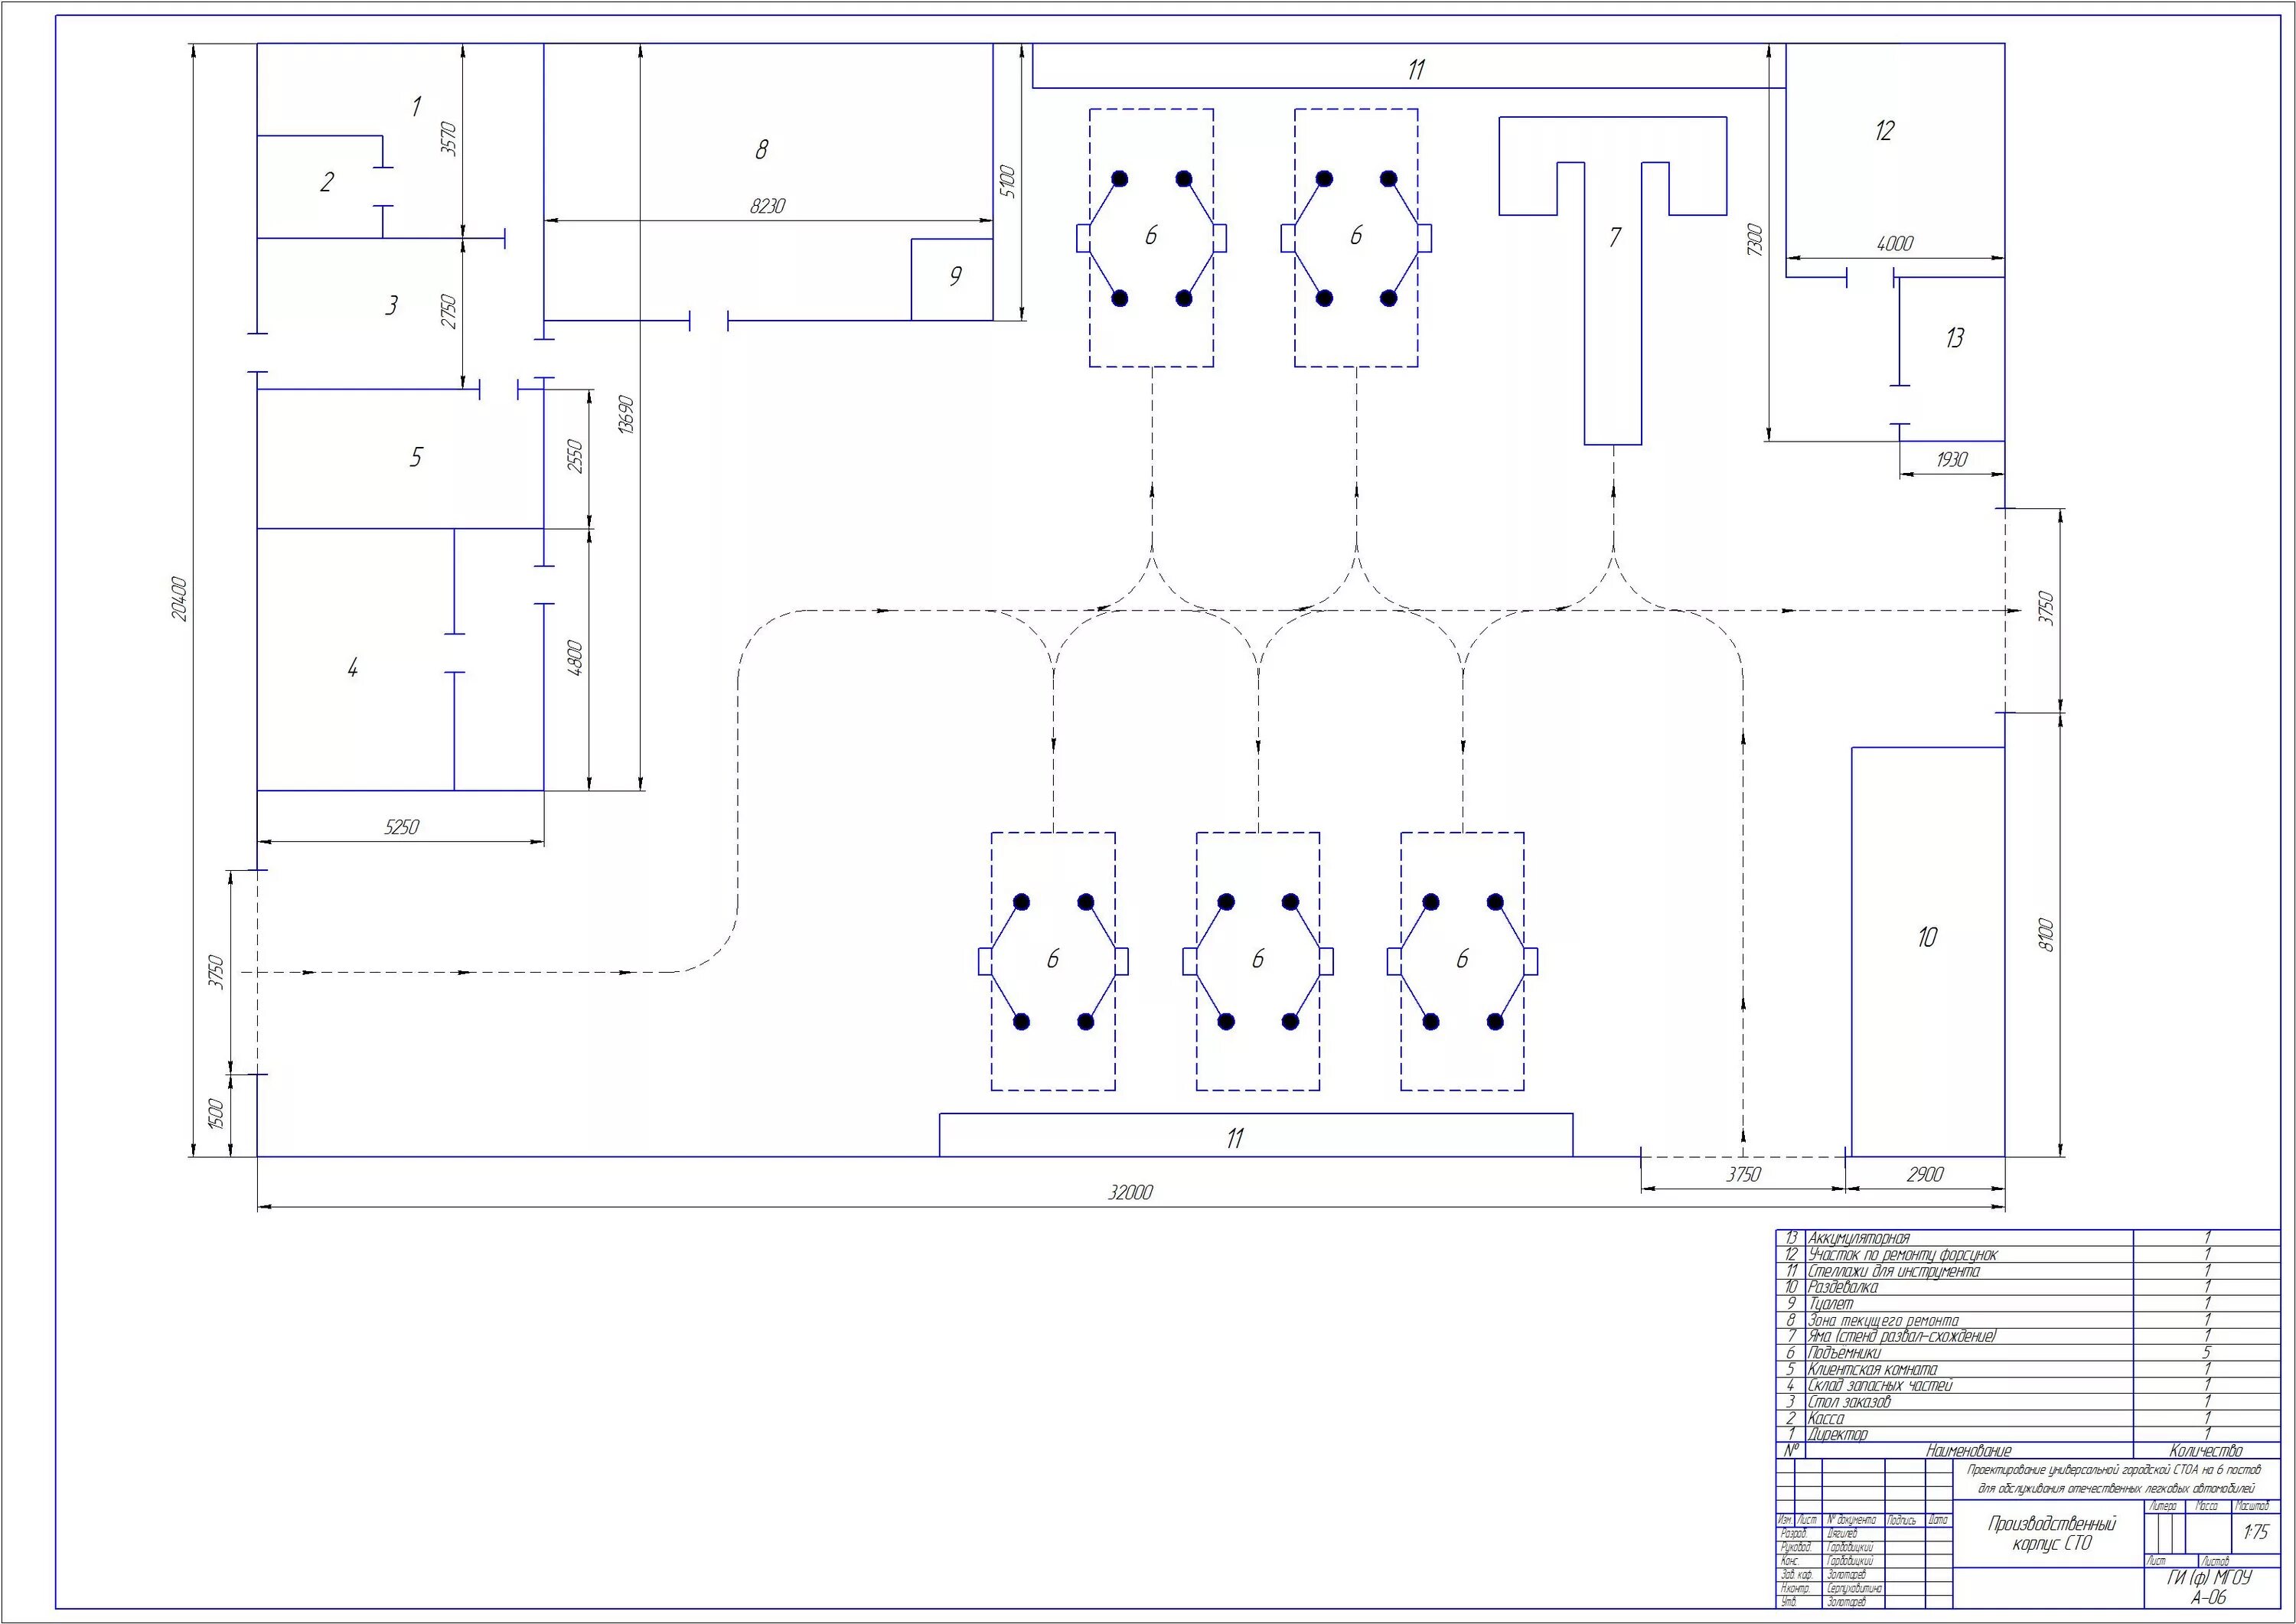Screen dimensions: 2296x1624
Task: Click the bottom tool shelf labeled 11
Action: point(1235,1138)
